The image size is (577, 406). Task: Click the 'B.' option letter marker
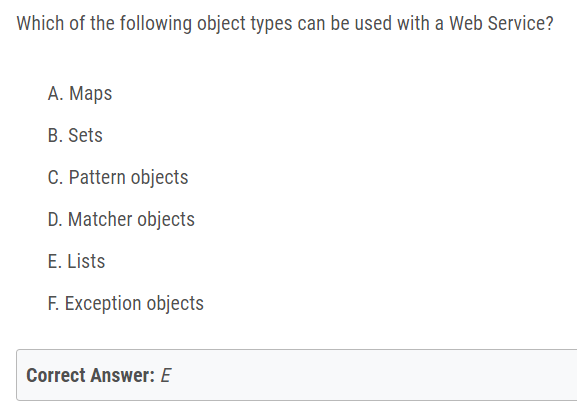coord(55,135)
